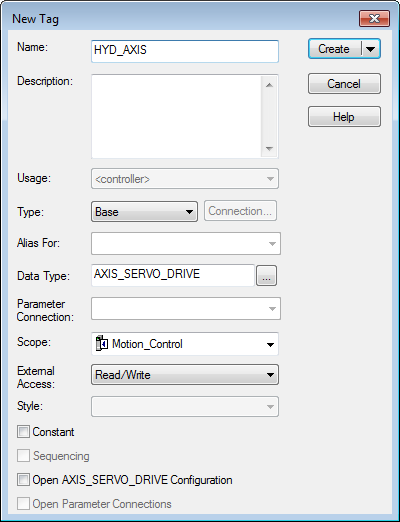Click the Cancel button

point(344,84)
